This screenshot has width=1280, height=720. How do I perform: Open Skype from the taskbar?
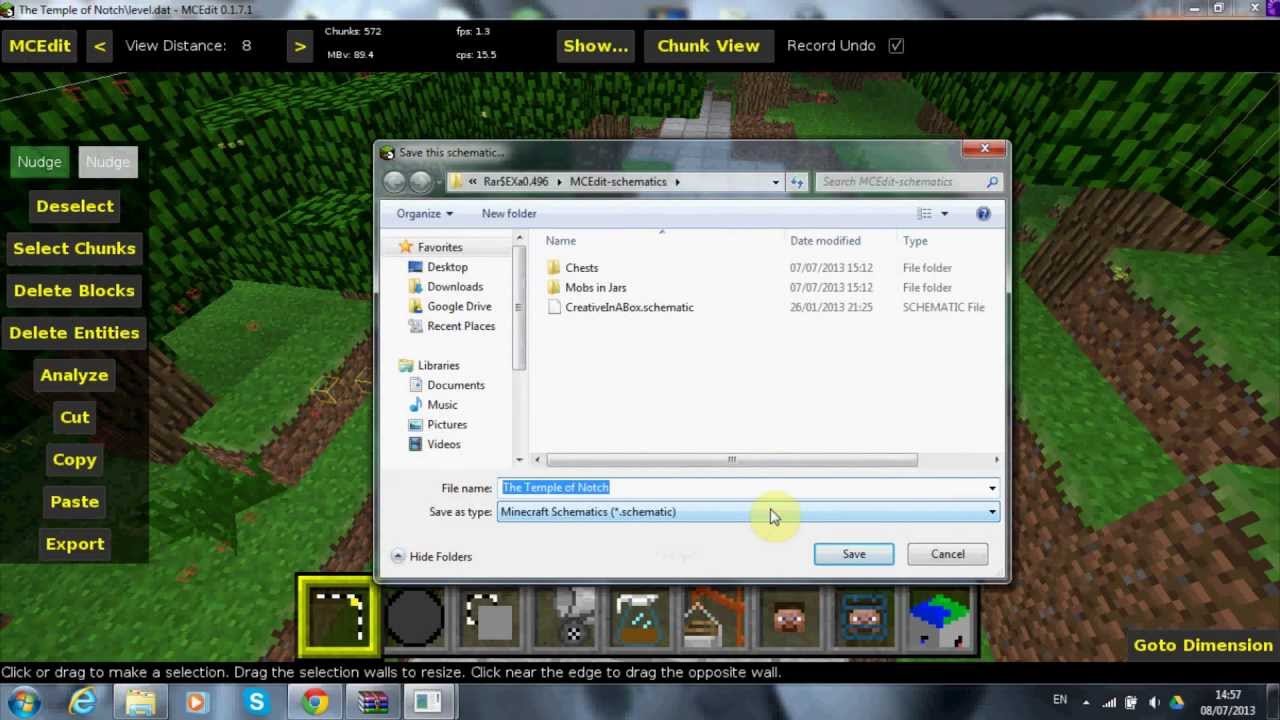point(256,702)
